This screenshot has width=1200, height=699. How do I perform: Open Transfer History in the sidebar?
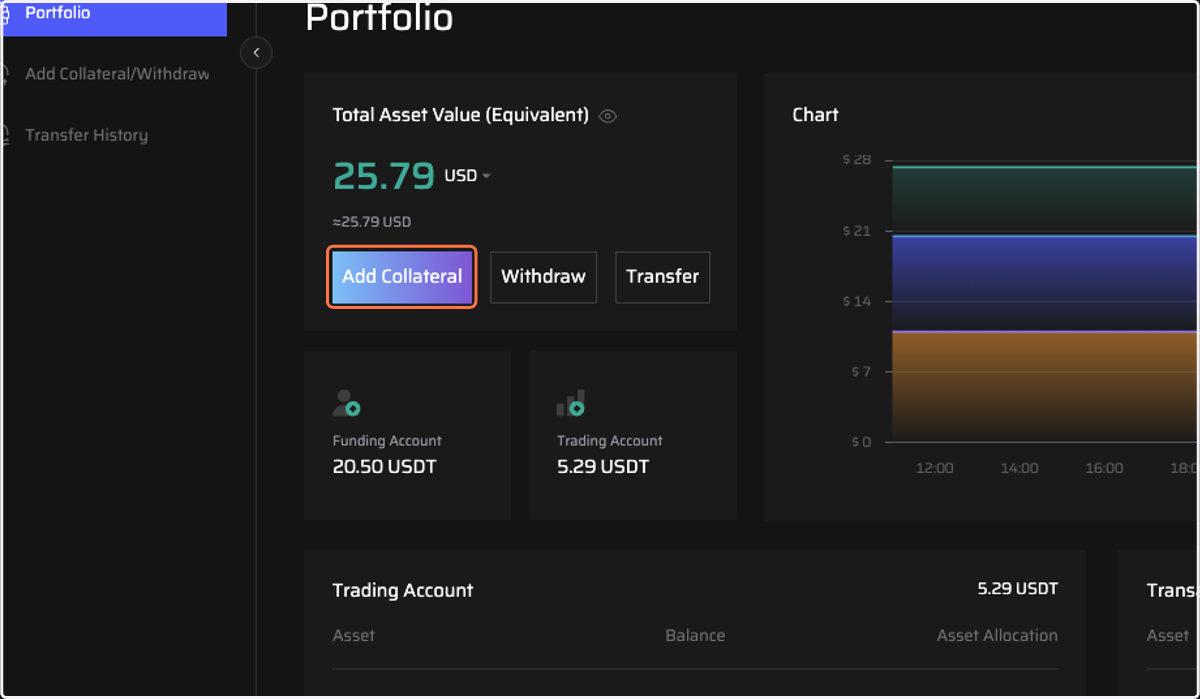86,135
